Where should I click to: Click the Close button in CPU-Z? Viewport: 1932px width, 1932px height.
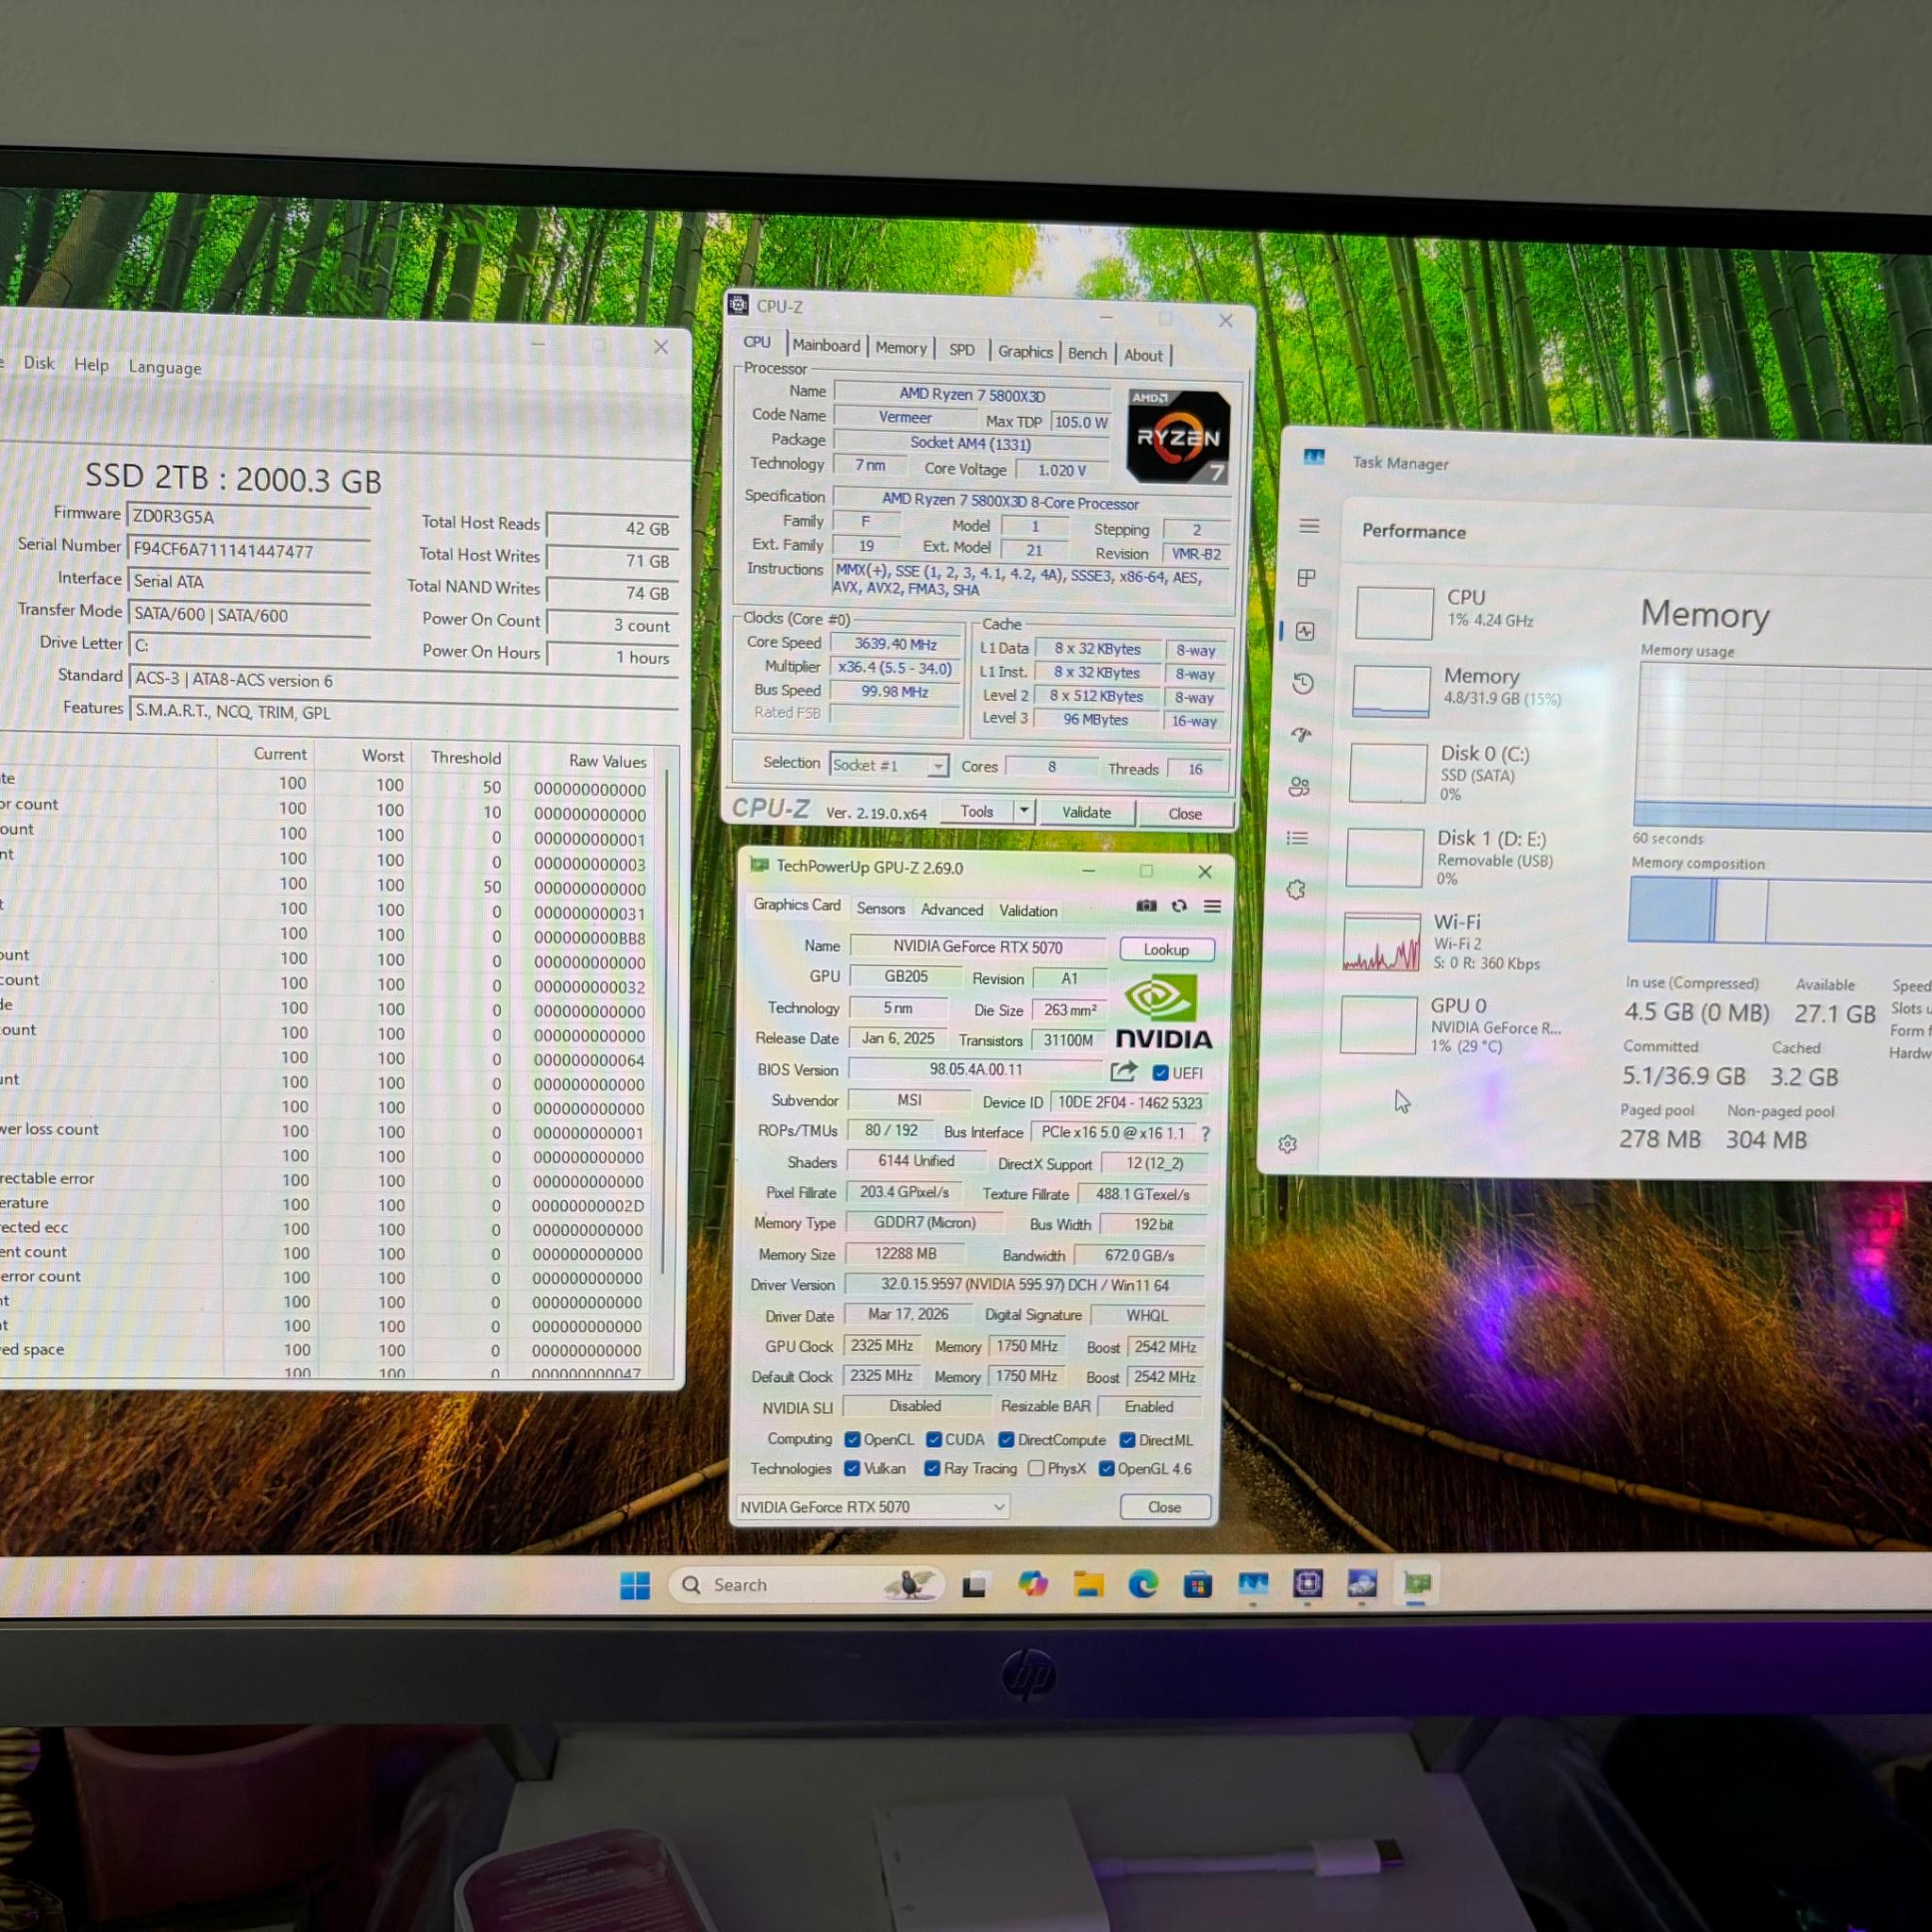[1185, 813]
